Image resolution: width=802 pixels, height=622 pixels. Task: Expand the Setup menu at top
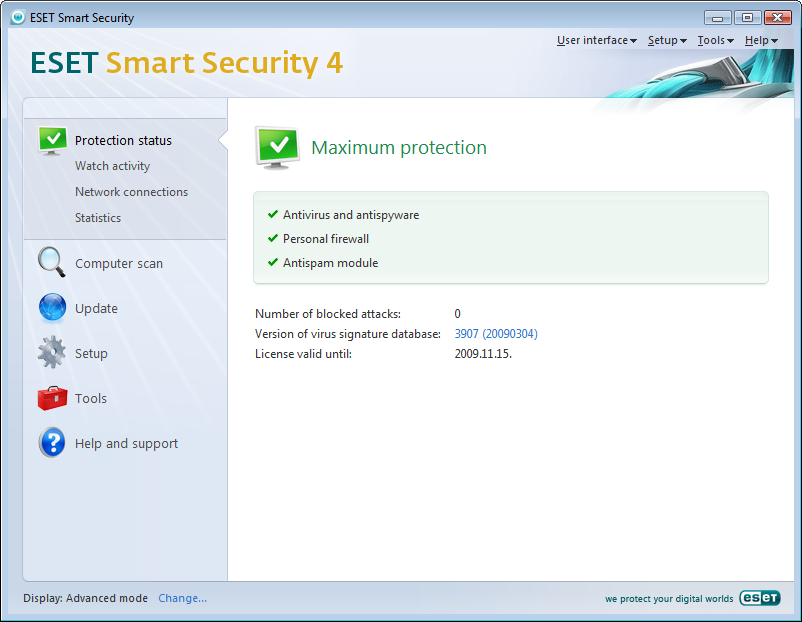coord(667,40)
